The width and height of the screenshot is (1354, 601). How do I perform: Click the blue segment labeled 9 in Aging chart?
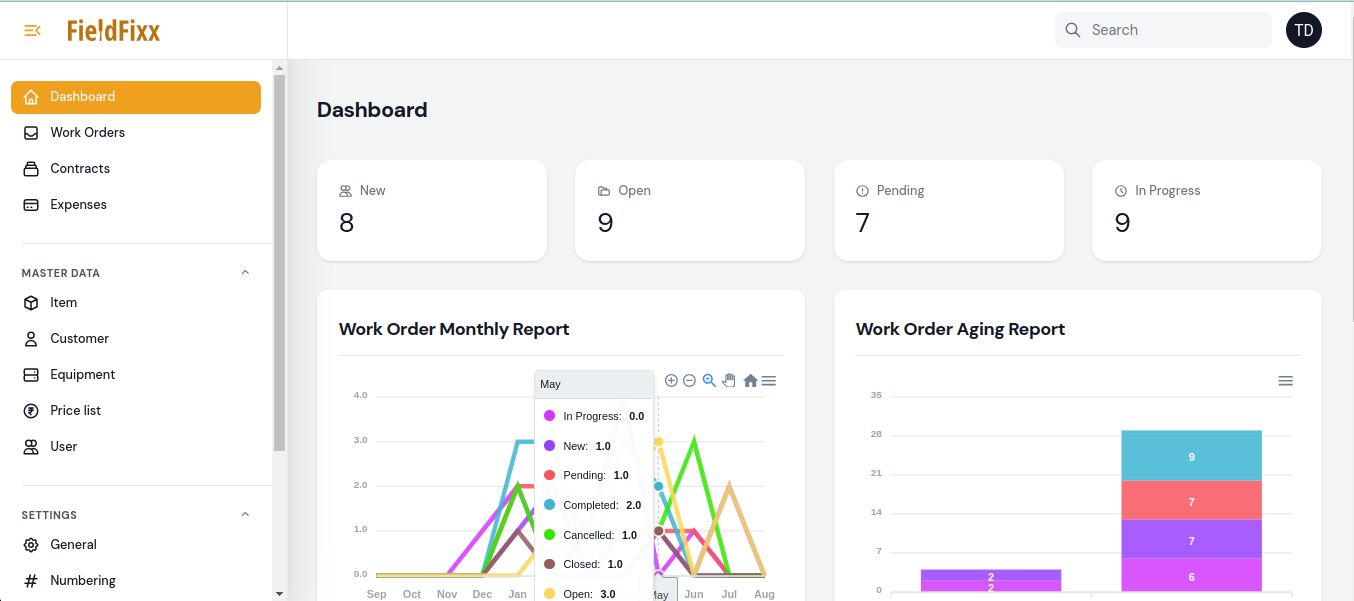1191,456
